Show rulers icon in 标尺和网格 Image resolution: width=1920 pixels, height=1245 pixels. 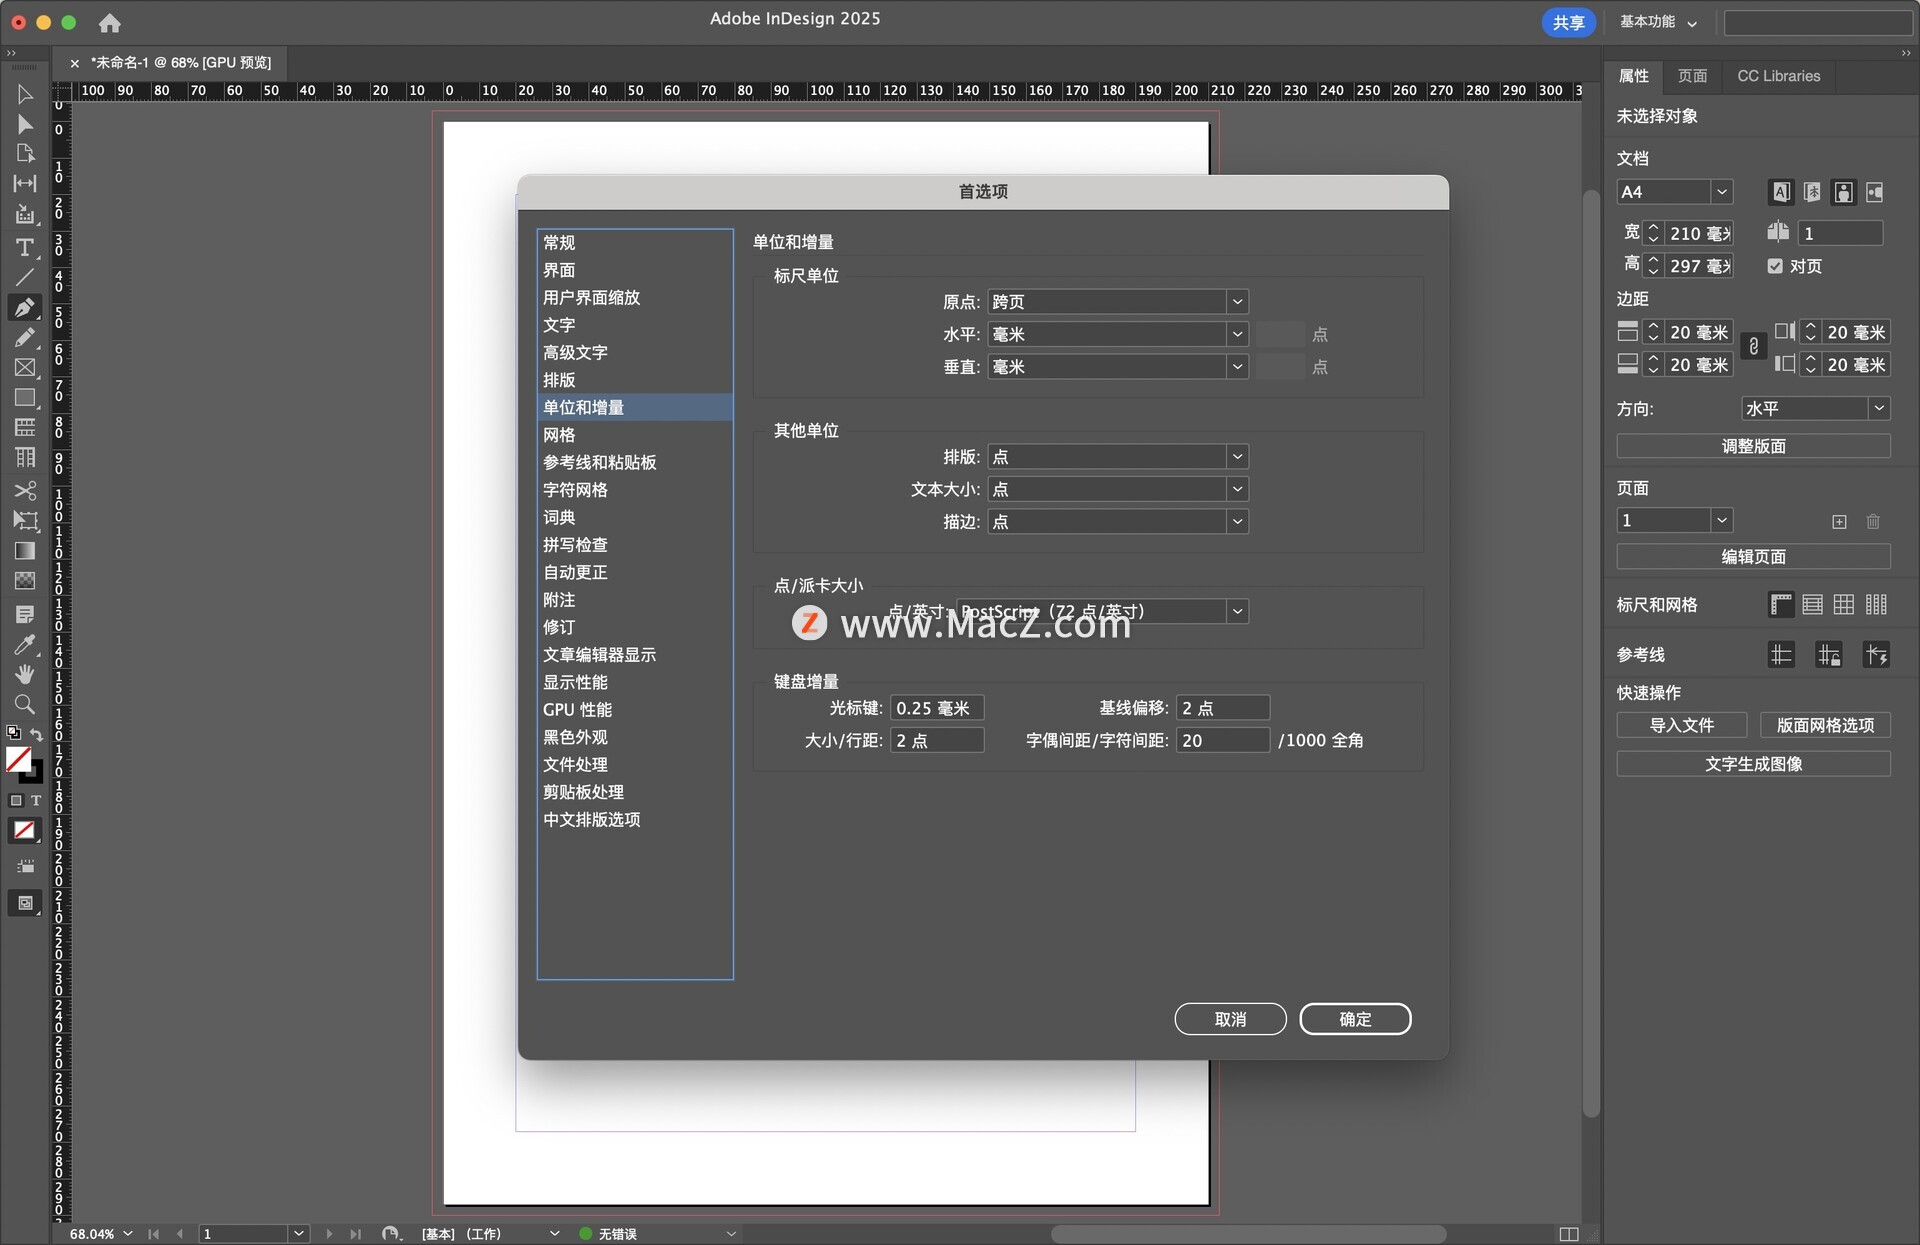[1781, 604]
